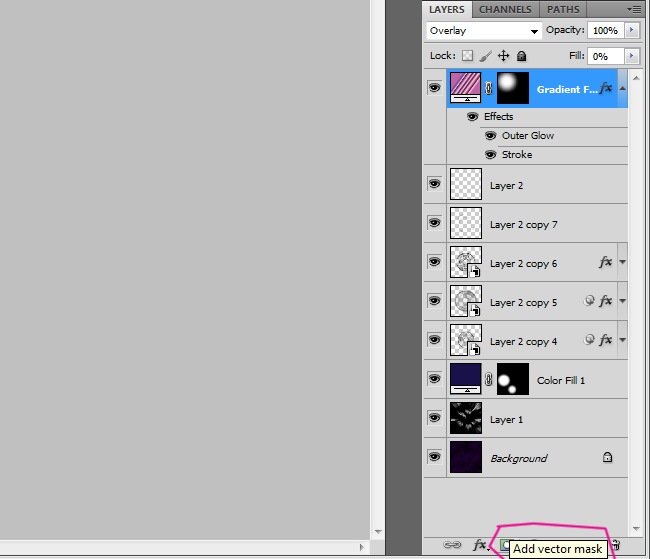Image resolution: width=650 pixels, height=559 pixels.
Task: Select the layer named Layer 2
Action: click(x=507, y=185)
